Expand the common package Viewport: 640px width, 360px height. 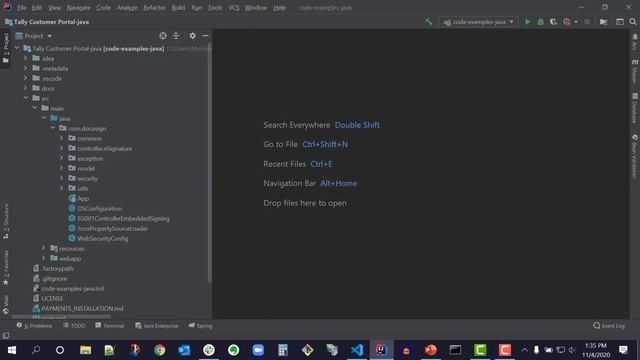(x=62, y=138)
